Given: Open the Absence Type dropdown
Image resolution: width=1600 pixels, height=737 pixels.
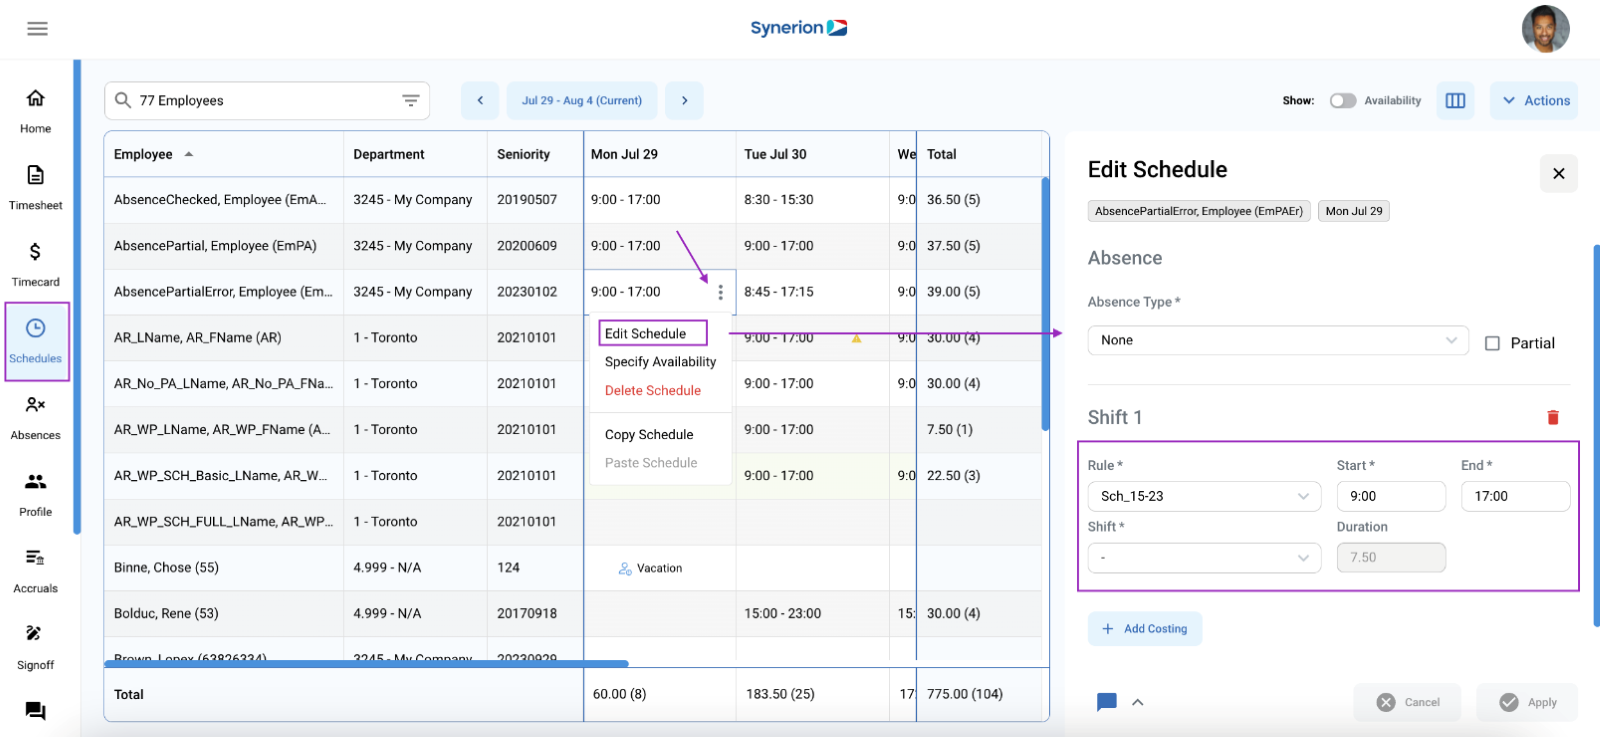Looking at the screenshot, I should (1278, 340).
